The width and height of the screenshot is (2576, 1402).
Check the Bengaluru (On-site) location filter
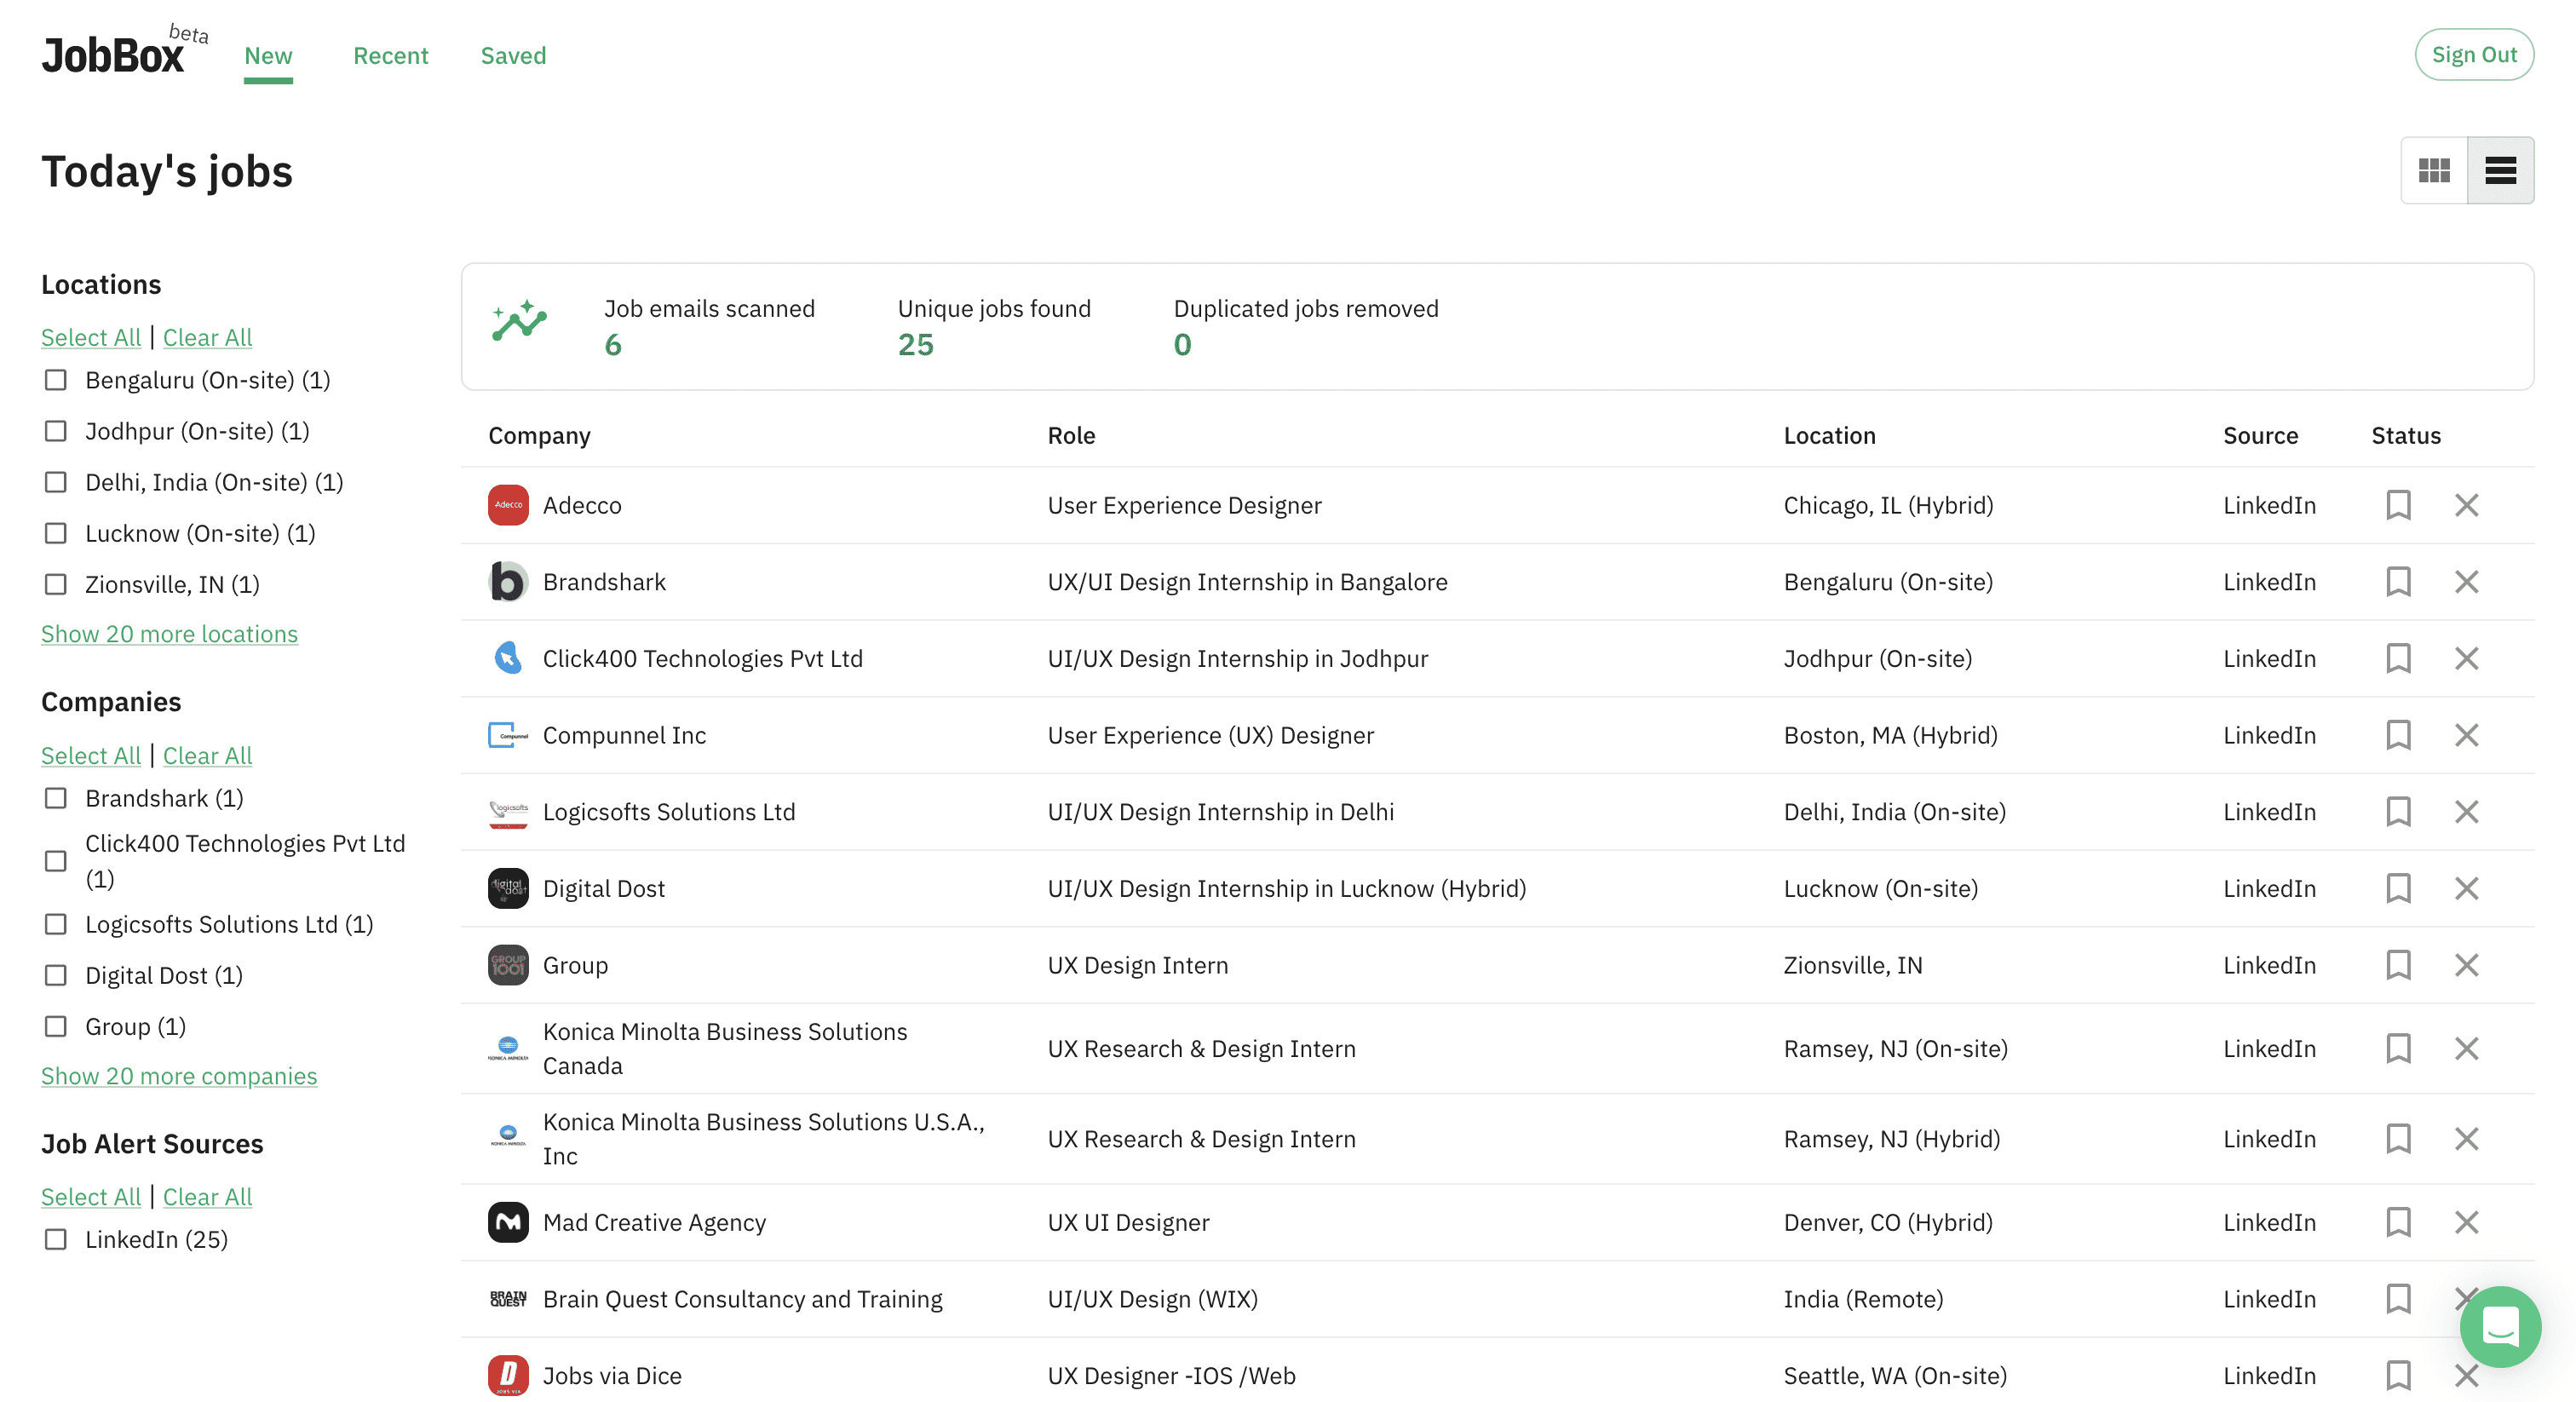[x=56, y=380]
